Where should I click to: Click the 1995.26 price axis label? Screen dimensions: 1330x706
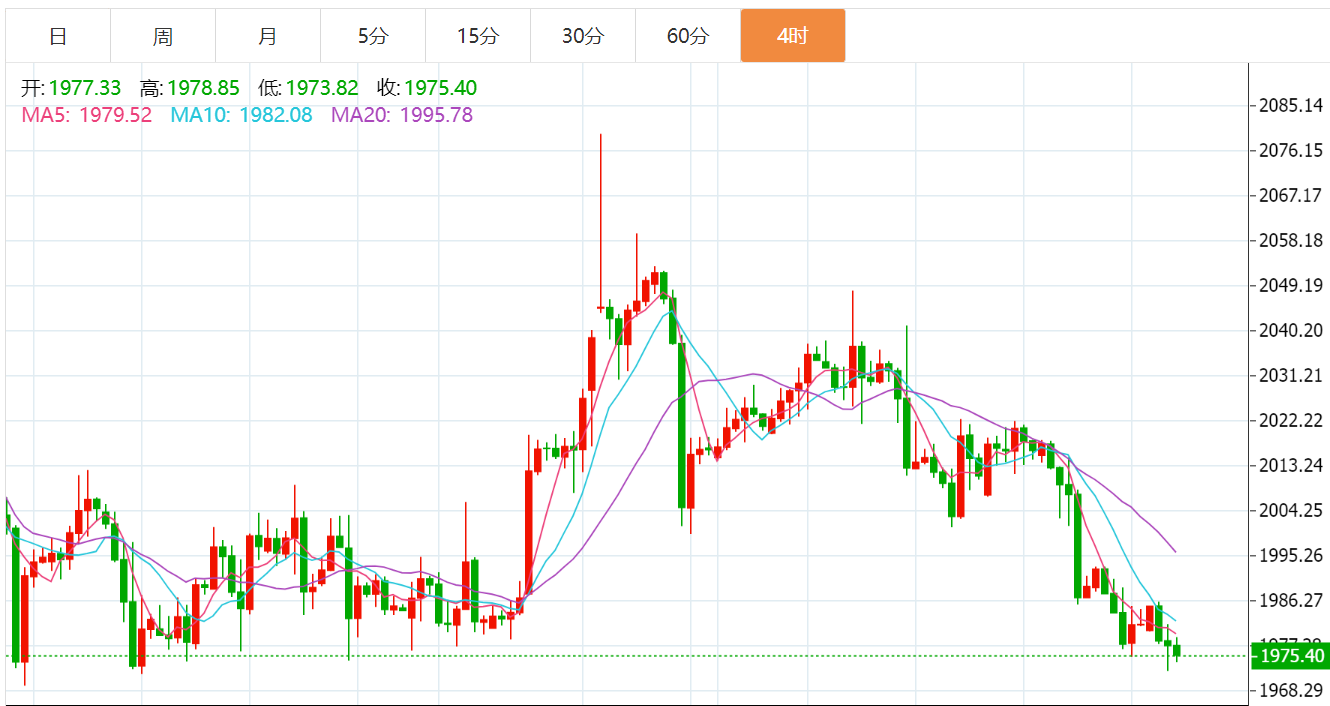(x=1290, y=555)
